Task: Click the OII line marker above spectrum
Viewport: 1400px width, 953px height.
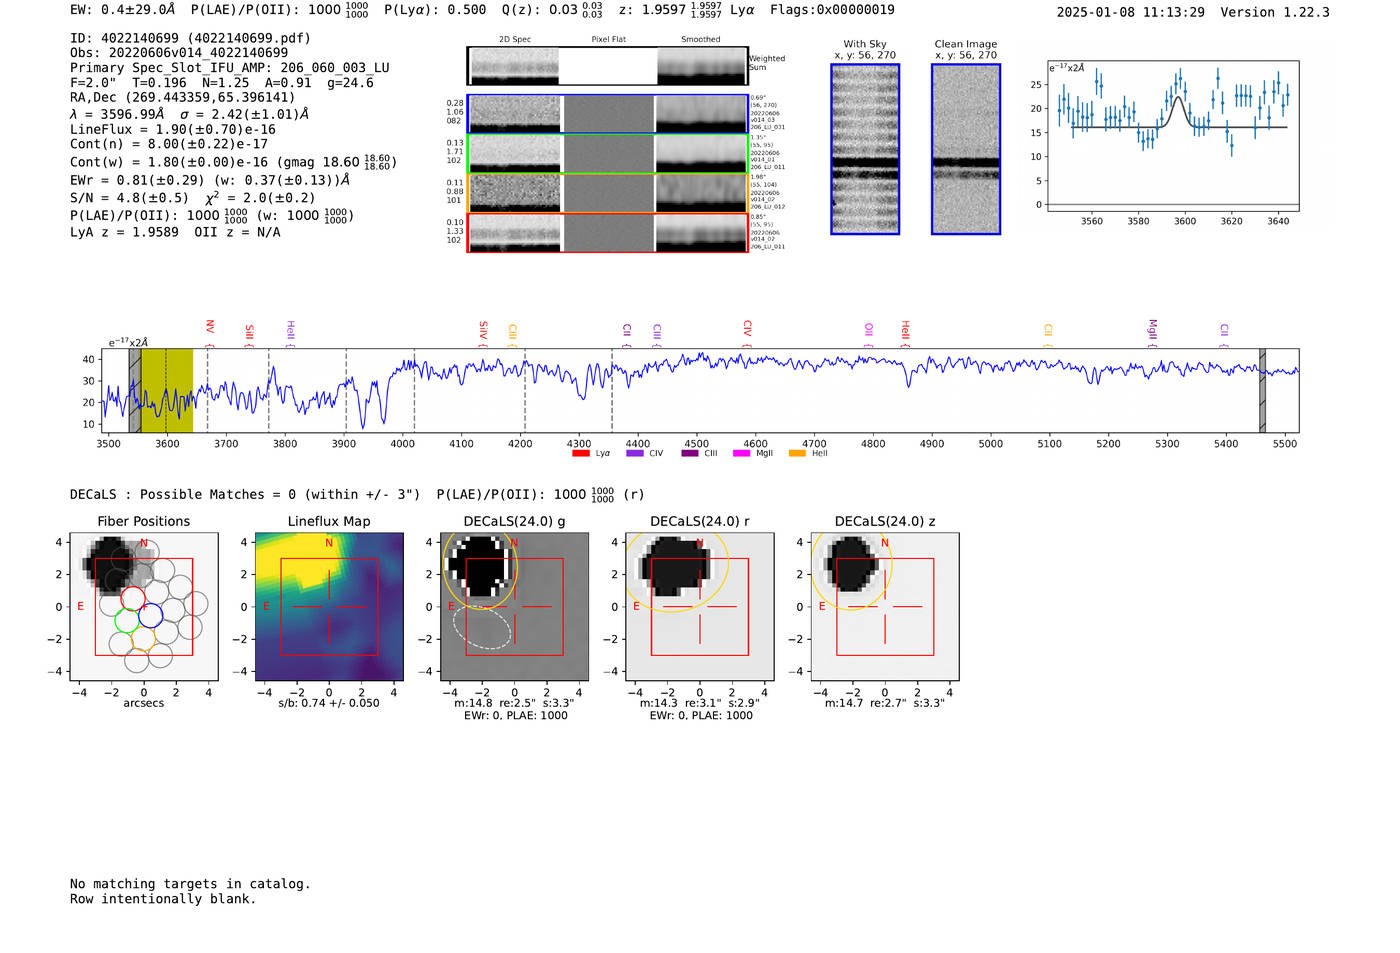Action: 869,329
